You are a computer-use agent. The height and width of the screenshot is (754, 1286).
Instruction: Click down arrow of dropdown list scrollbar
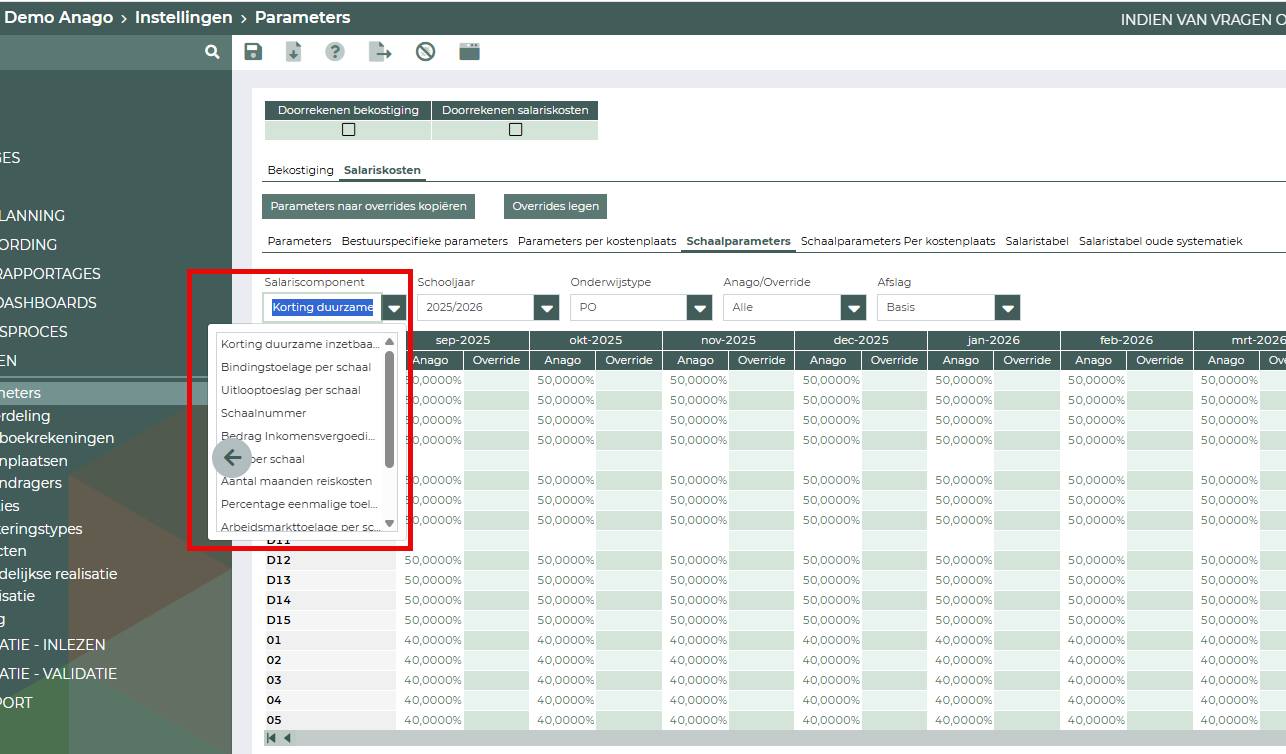[x=390, y=524]
